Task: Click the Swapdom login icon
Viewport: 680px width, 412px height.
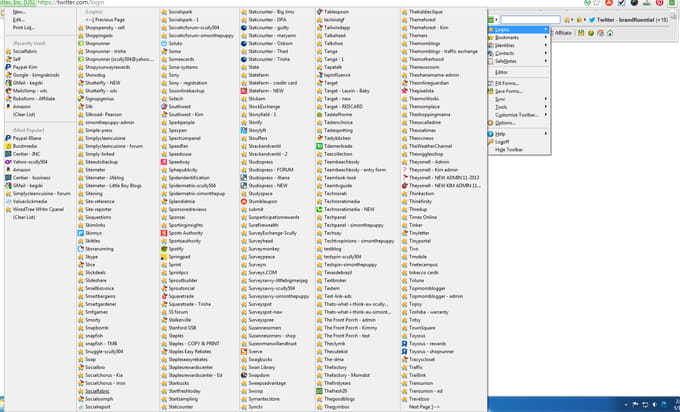Action: (244, 375)
